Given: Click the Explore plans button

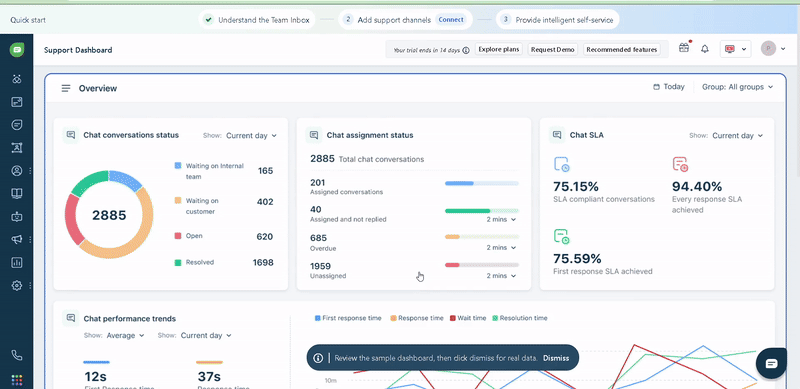Looking at the screenshot, I should coord(498,49).
